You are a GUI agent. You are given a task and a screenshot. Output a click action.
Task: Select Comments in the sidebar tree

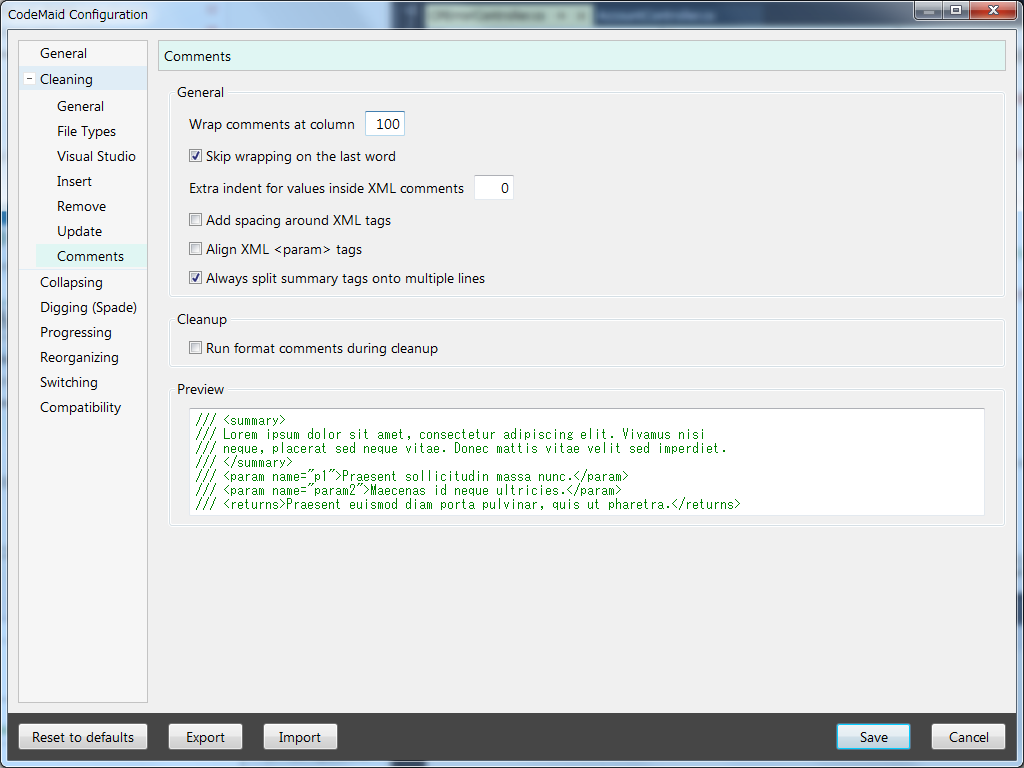90,256
